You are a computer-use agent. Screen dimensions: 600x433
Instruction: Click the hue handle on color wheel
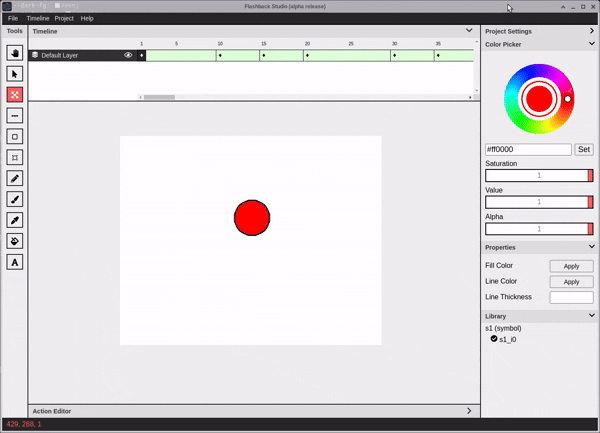point(567,99)
